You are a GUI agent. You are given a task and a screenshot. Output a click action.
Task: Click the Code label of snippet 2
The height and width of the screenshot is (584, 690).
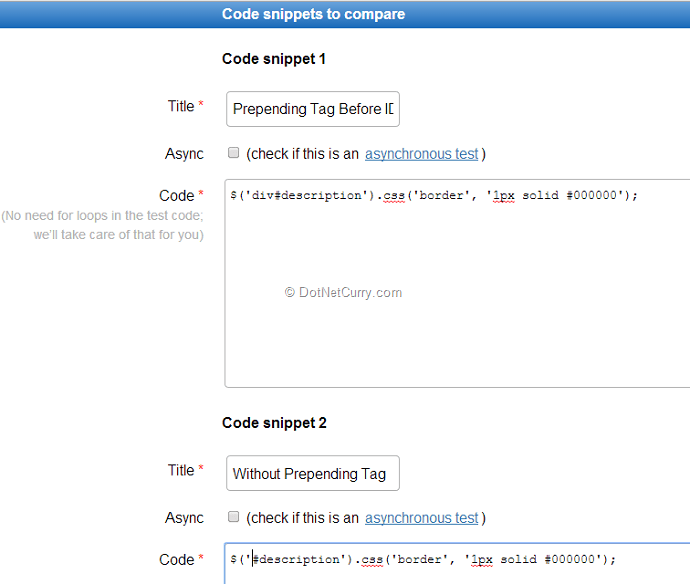point(177,560)
